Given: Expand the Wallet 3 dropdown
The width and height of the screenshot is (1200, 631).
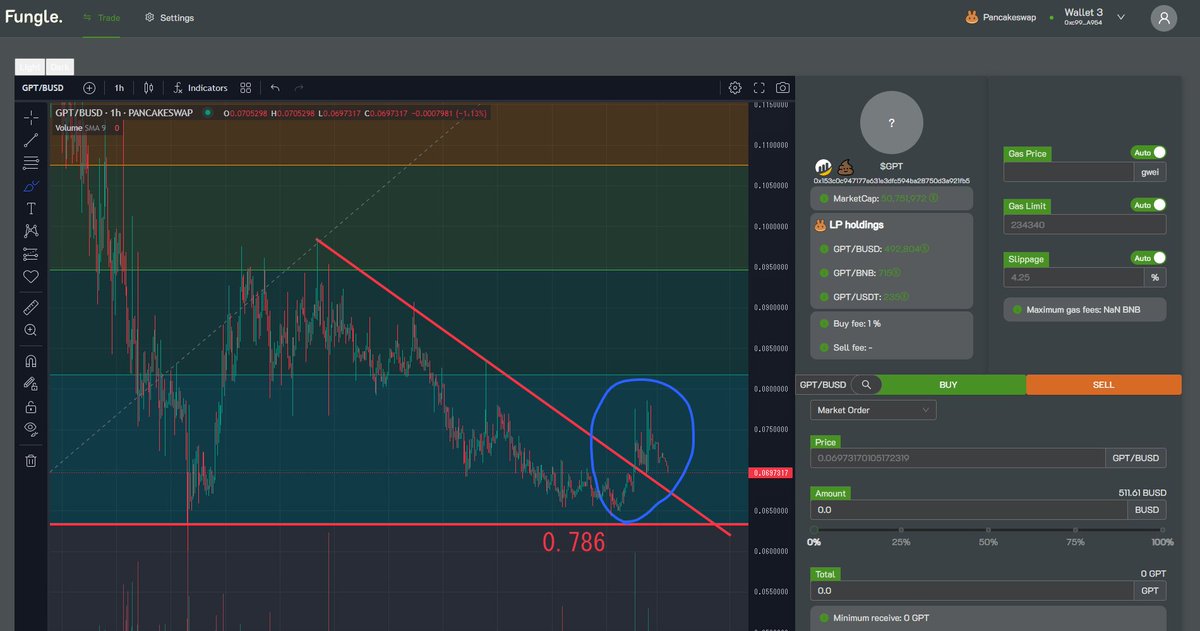Looking at the screenshot, I should click(x=1121, y=17).
